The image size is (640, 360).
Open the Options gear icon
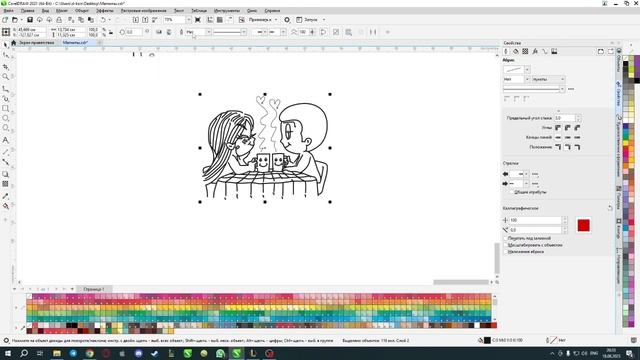click(x=287, y=20)
